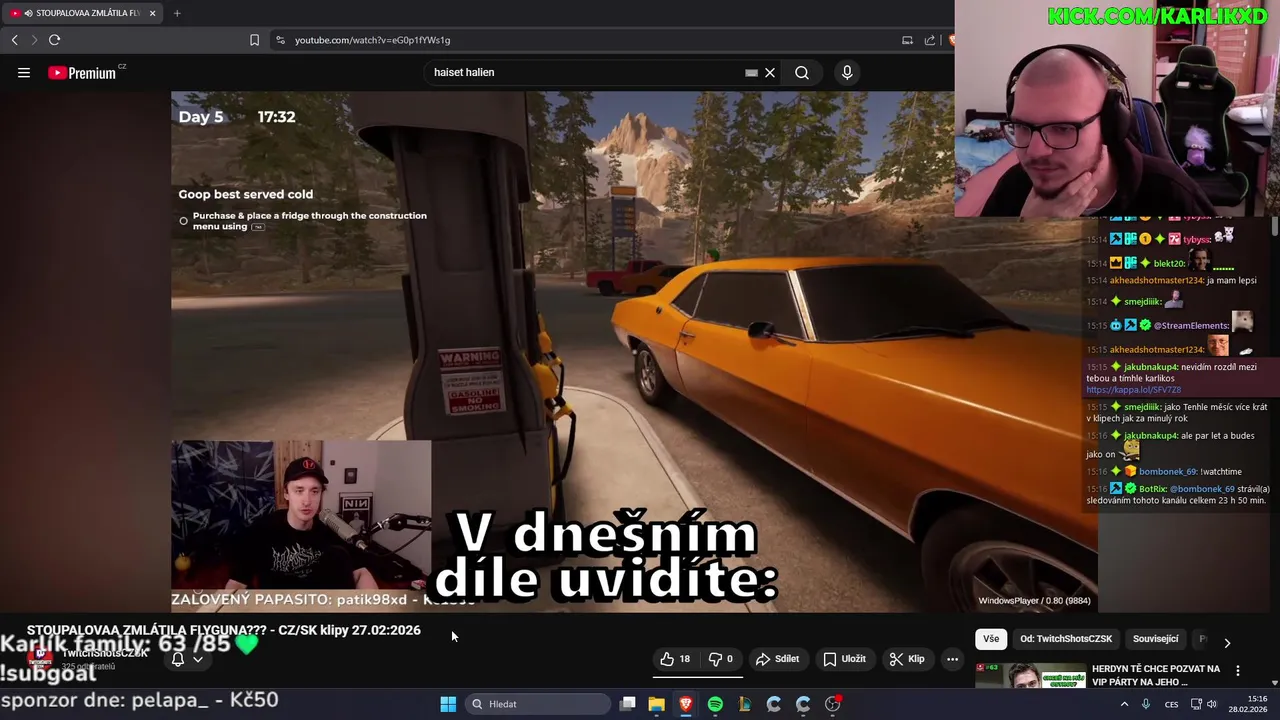Click username bombonek_69 in chat
Screen dimensions: 1280x720
coord(1173,471)
